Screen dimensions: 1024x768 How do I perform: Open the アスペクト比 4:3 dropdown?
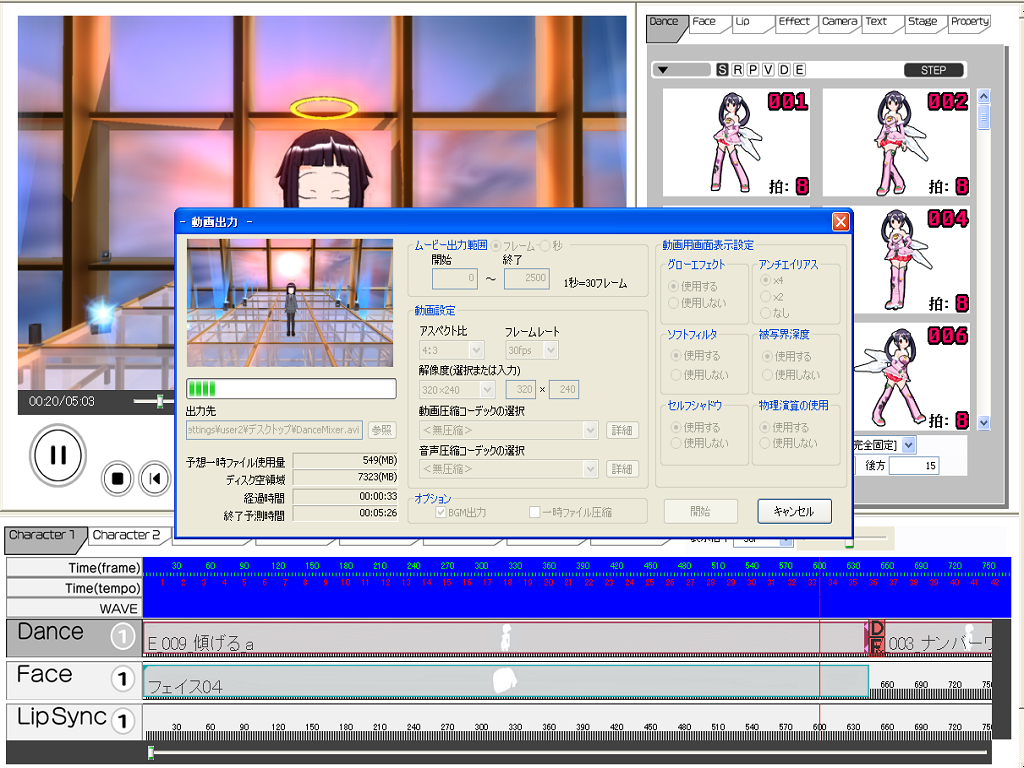coord(451,350)
